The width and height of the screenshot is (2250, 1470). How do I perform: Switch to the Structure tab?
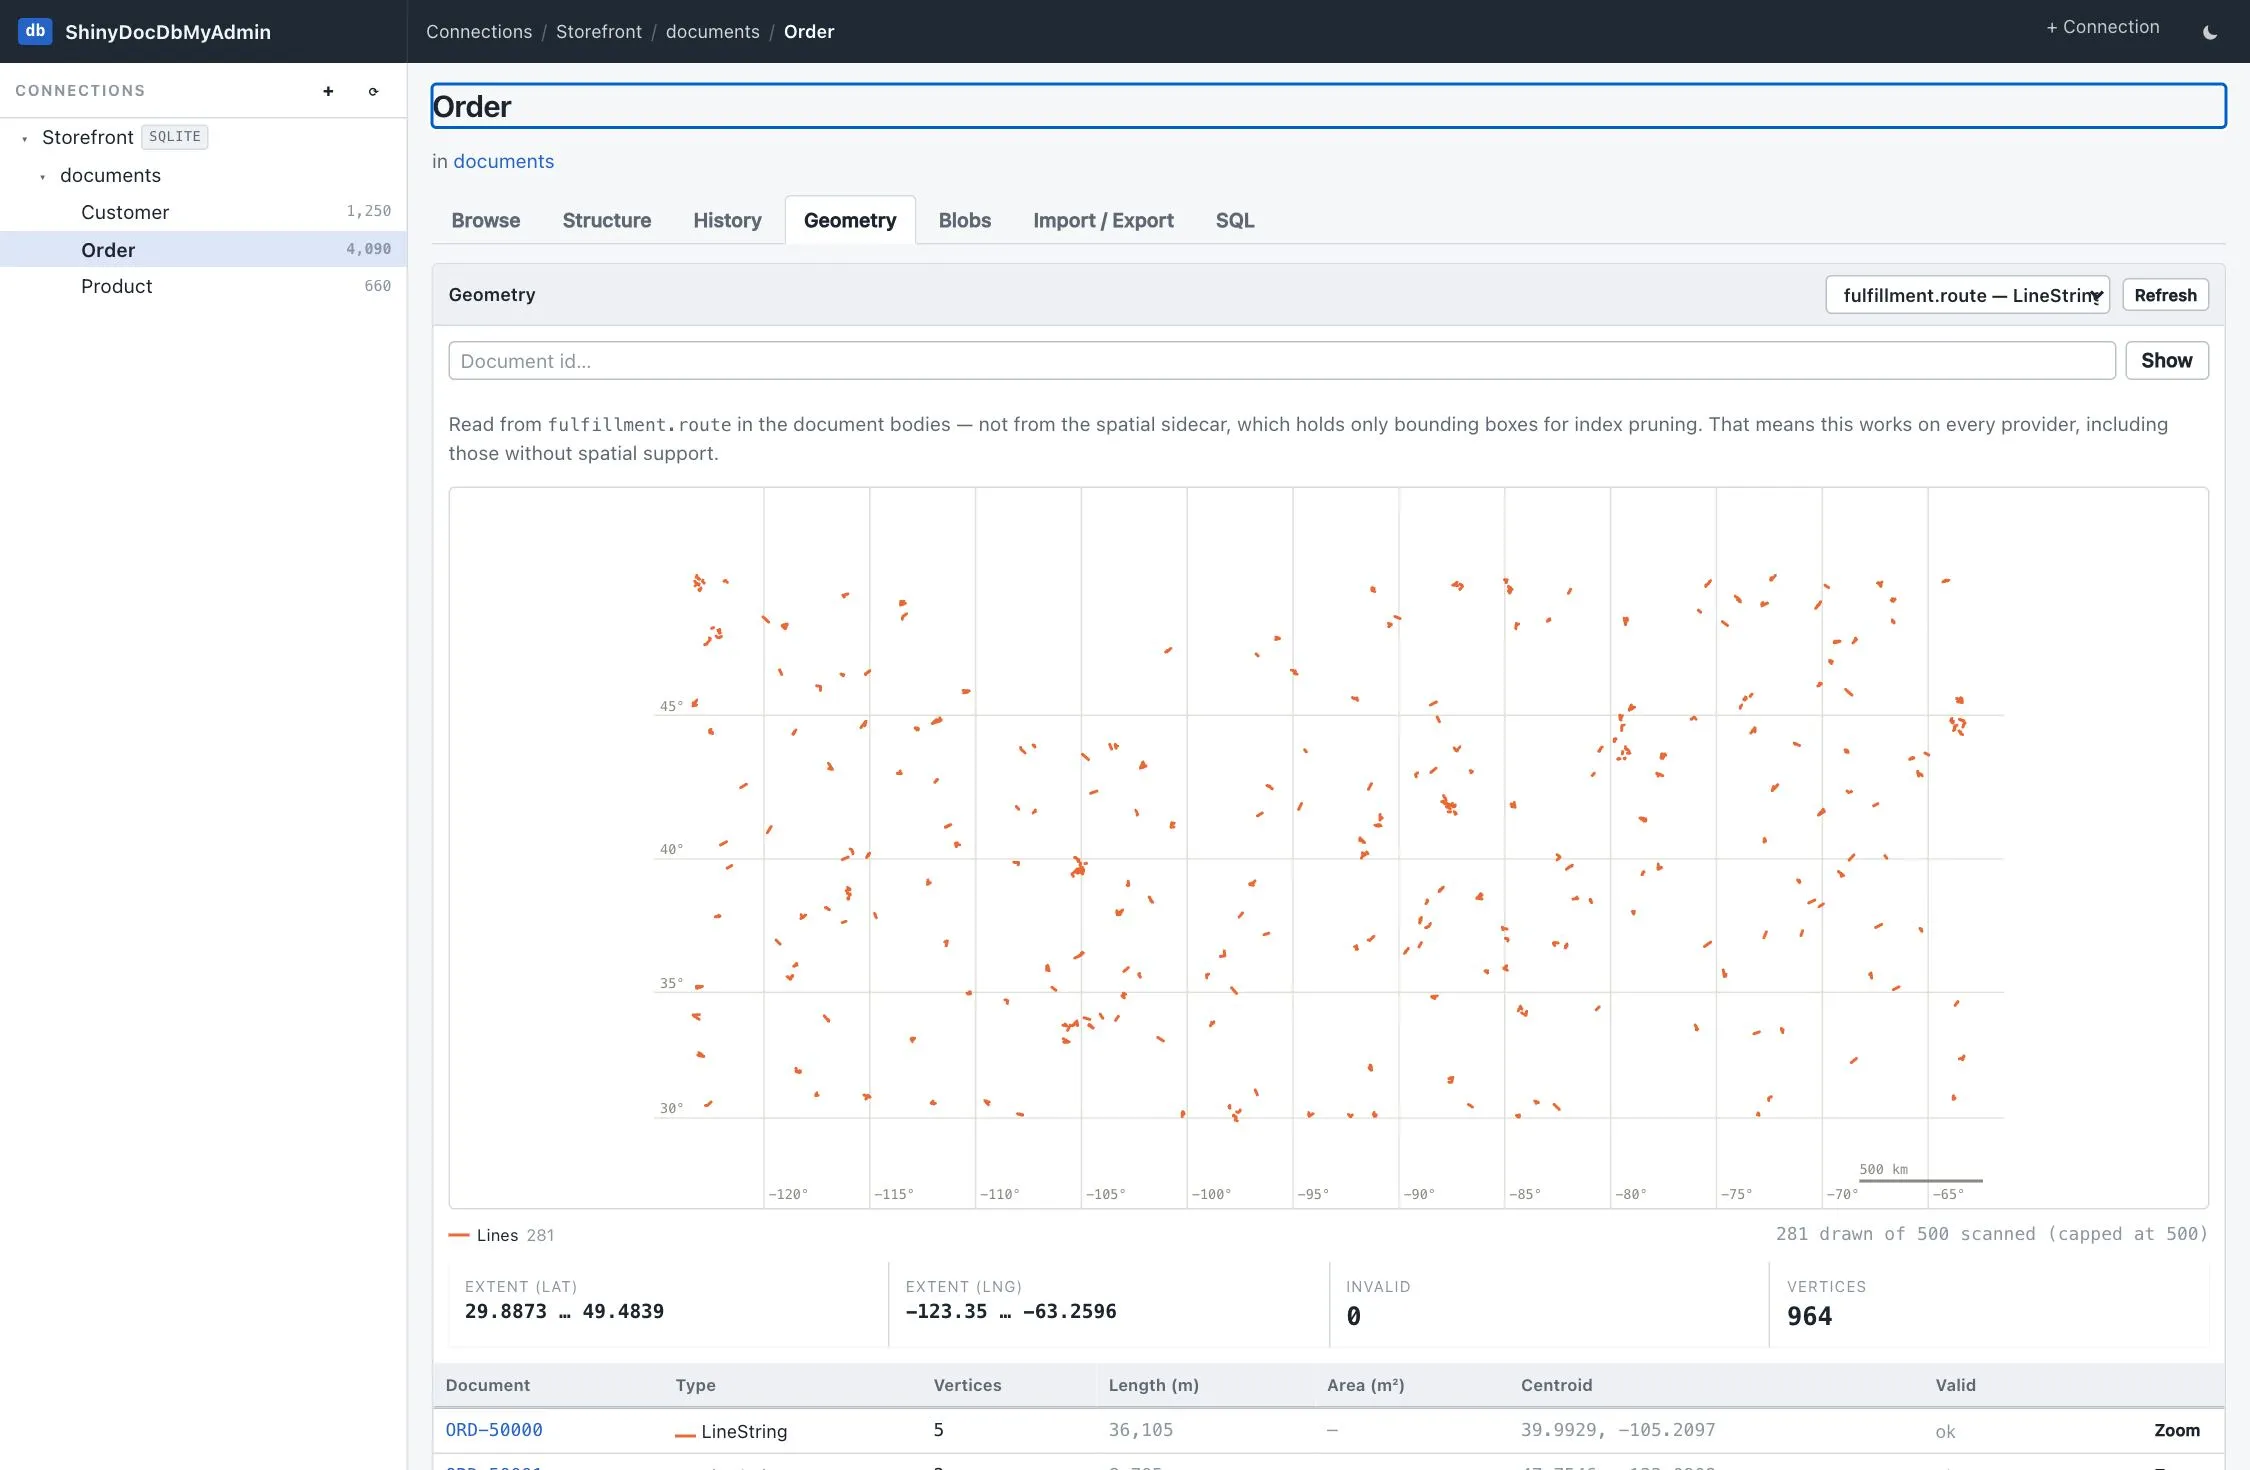click(606, 220)
